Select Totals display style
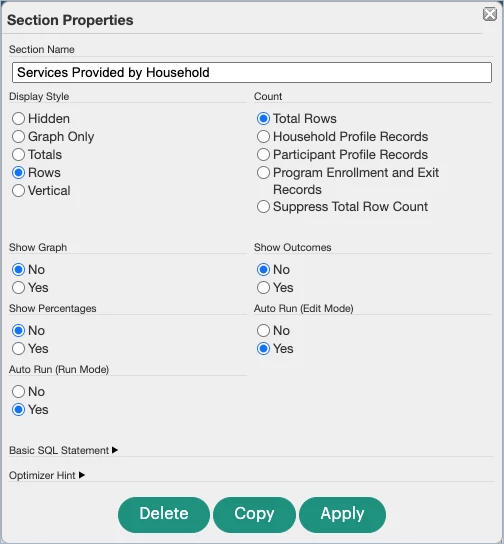The height and width of the screenshot is (544, 504). [x=18, y=155]
